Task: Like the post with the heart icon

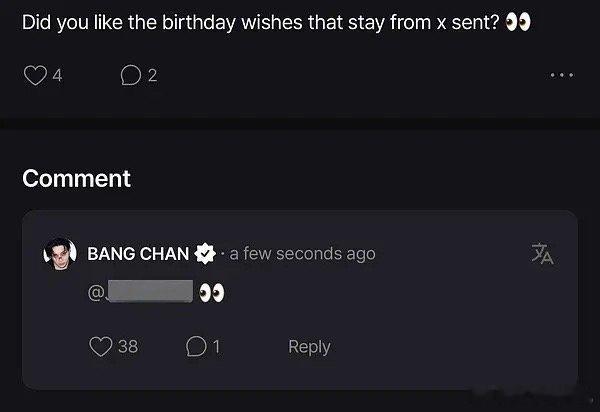Action: 35,75
